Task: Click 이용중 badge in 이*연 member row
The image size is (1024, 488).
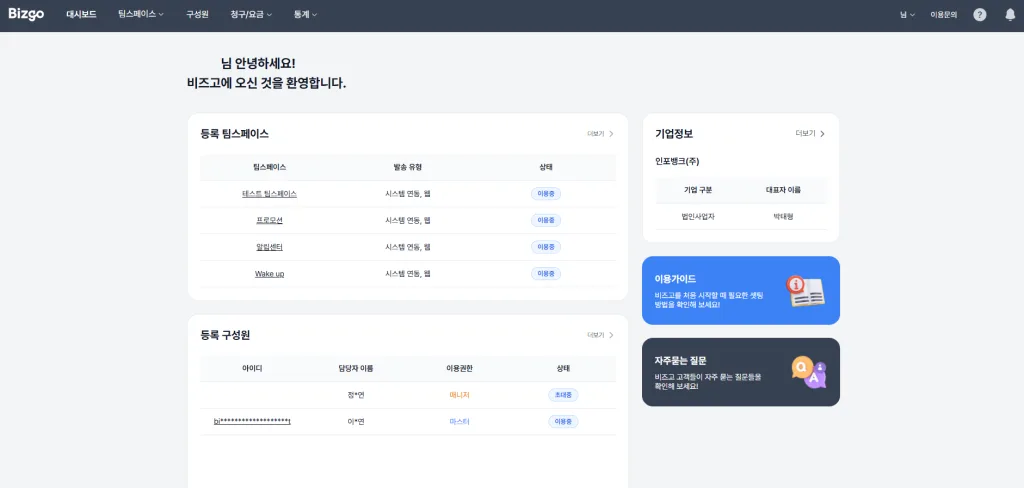Action: 562,421
